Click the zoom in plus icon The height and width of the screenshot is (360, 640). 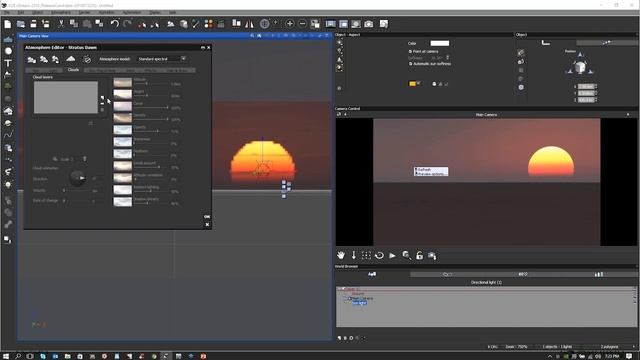[289, 24]
